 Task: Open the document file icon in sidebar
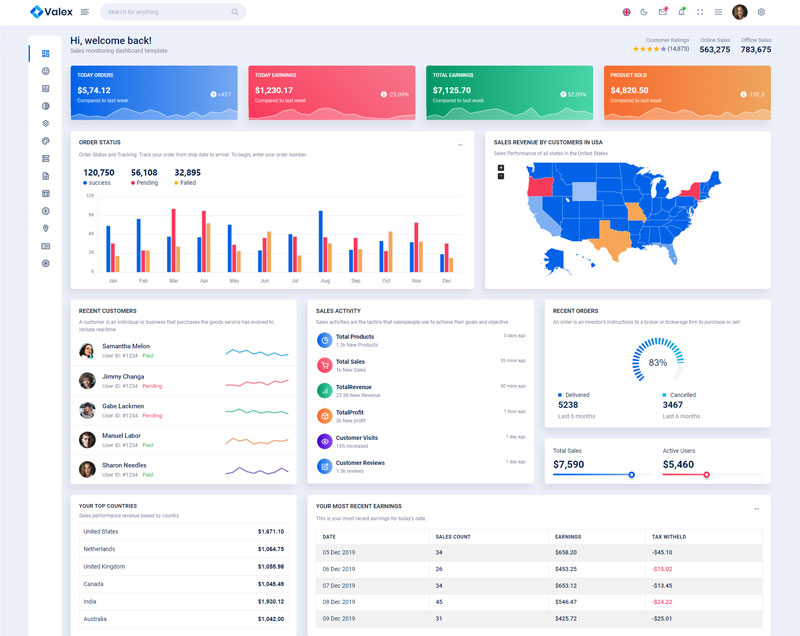[x=45, y=176]
